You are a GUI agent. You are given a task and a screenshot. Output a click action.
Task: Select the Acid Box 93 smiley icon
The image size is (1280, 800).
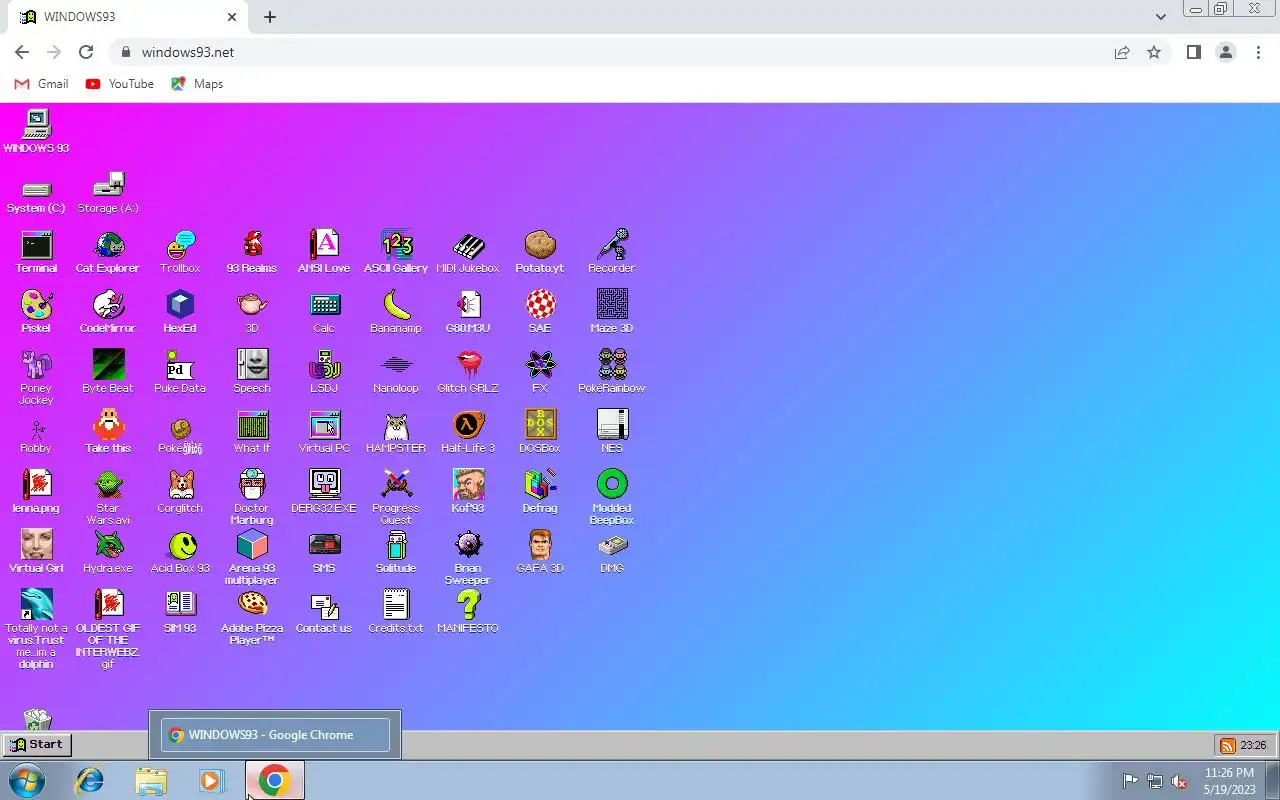[180, 545]
